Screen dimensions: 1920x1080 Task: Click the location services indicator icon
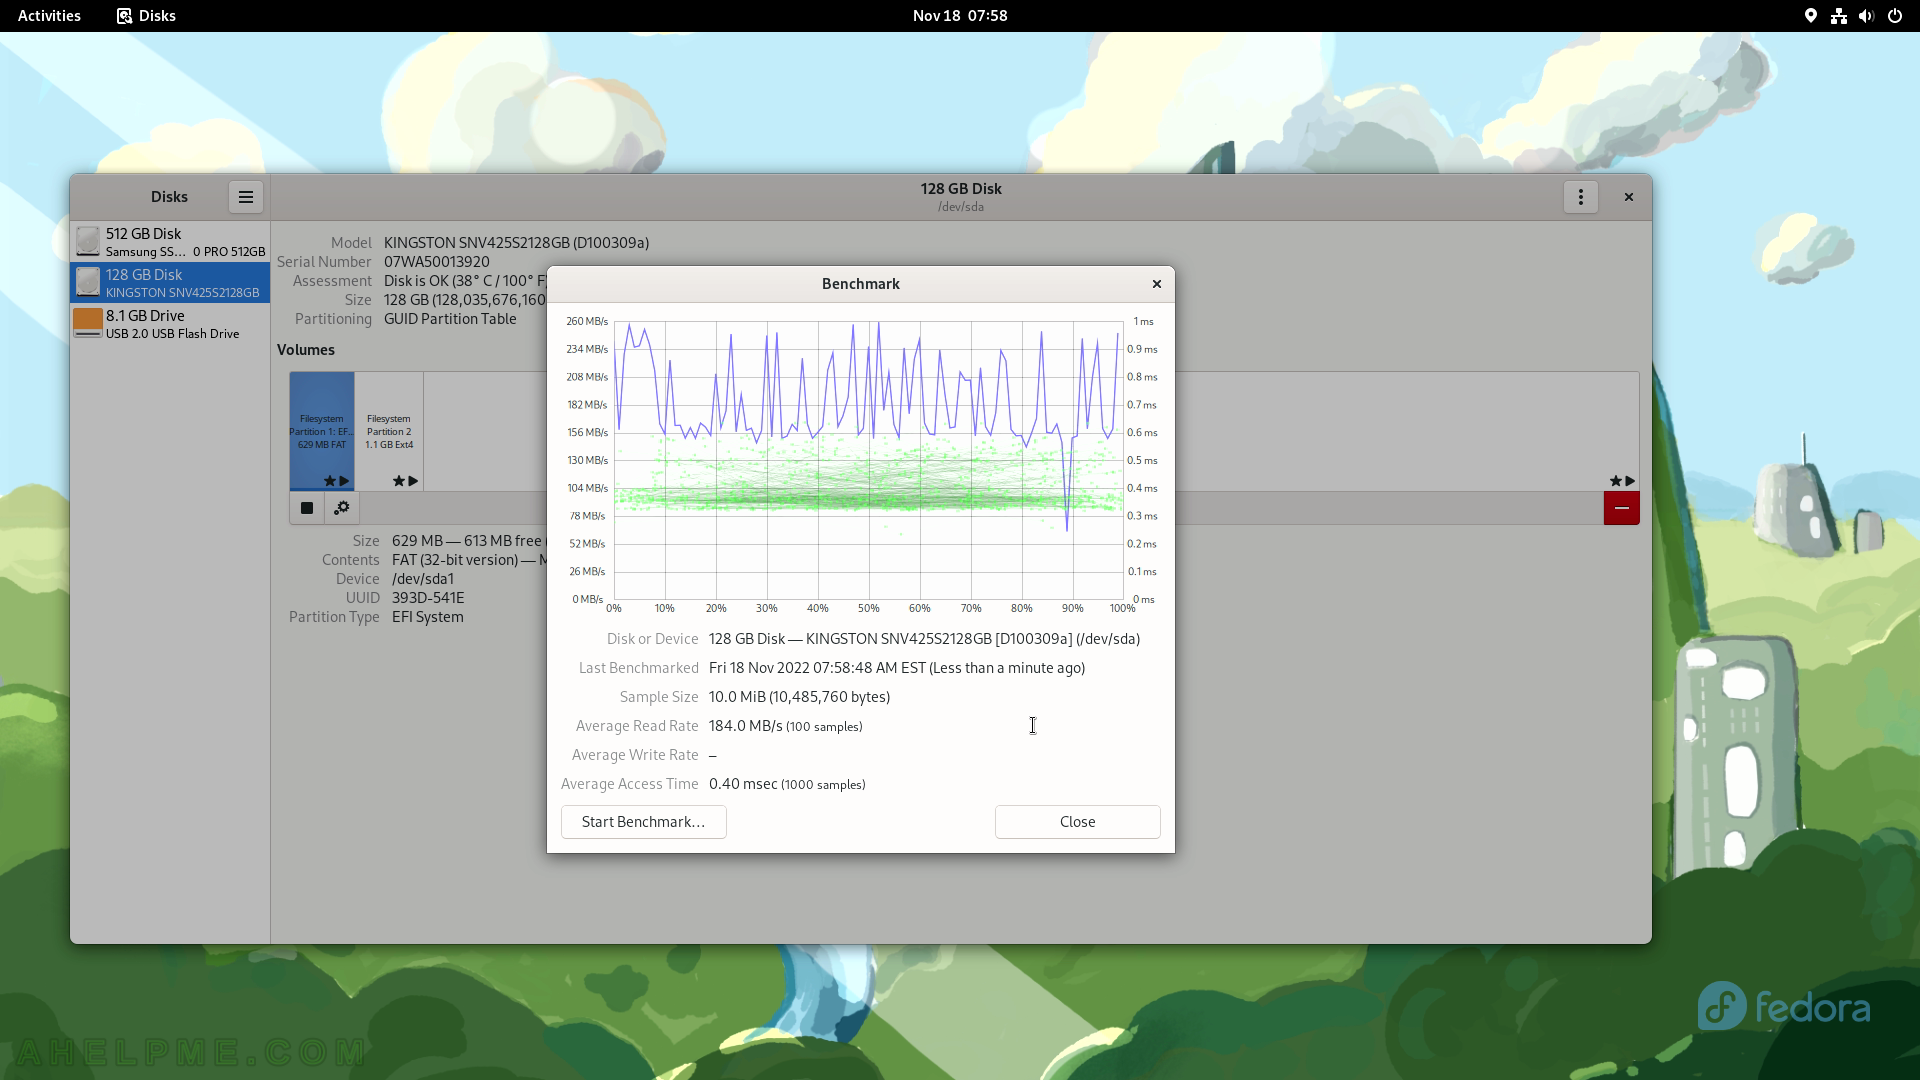point(1810,16)
